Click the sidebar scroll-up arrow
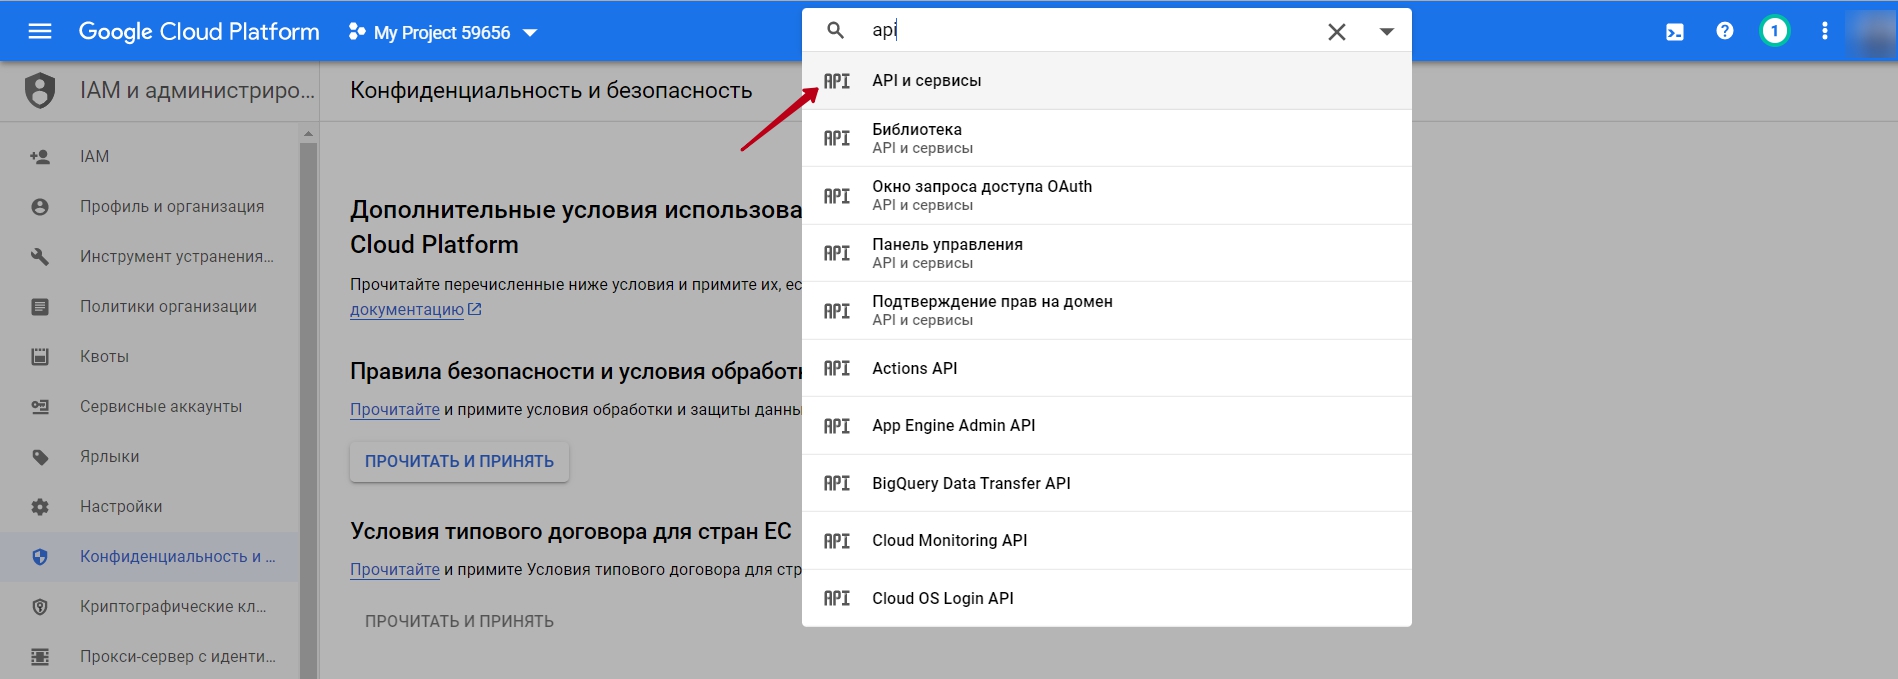Screen dimensions: 1898x679 (x=308, y=133)
